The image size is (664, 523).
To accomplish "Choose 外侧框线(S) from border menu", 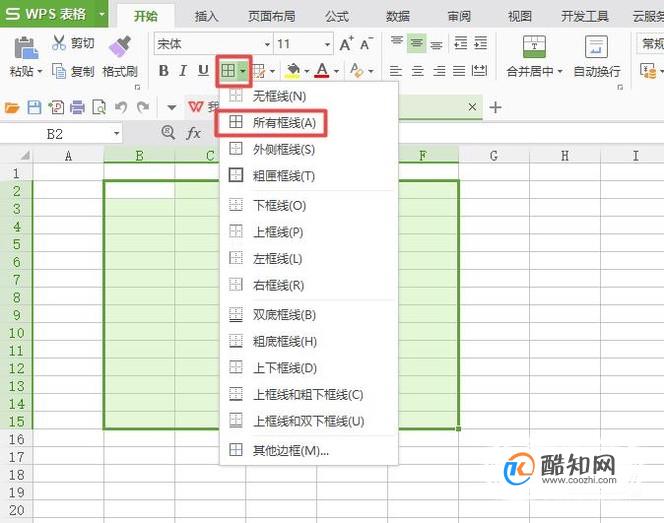I will click(x=308, y=149).
